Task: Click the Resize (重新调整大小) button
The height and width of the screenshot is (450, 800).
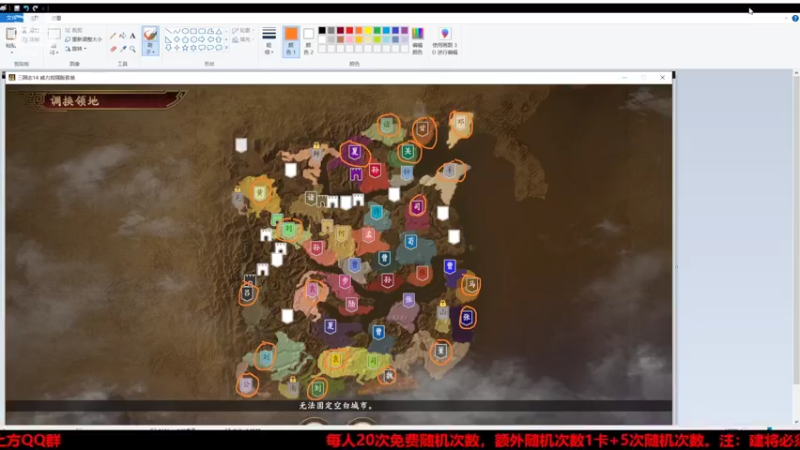Action: point(83,39)
